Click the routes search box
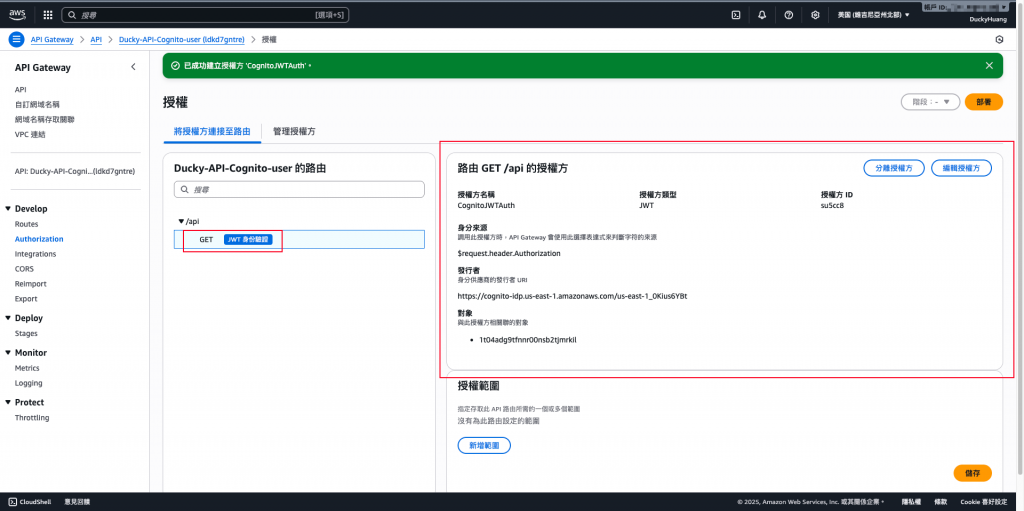Viewport: 1024px width, 511px height. (x=299, y=189)
